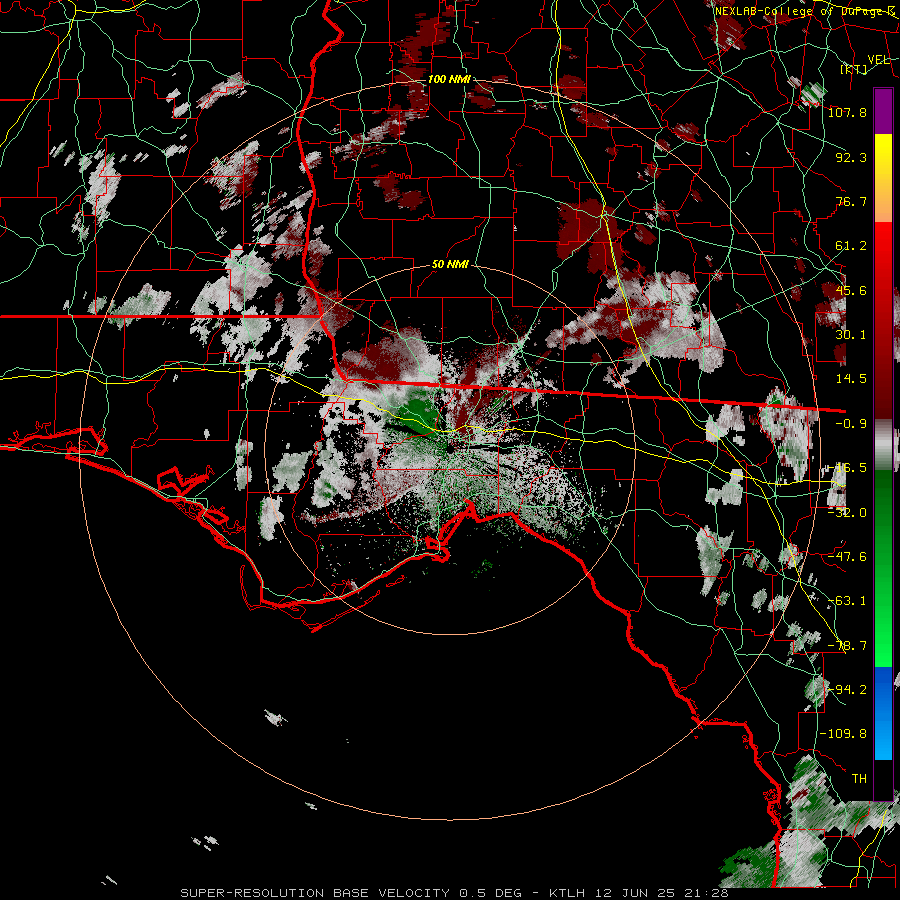Click the -78.7 velocity scale value

(x=847, y=646)
